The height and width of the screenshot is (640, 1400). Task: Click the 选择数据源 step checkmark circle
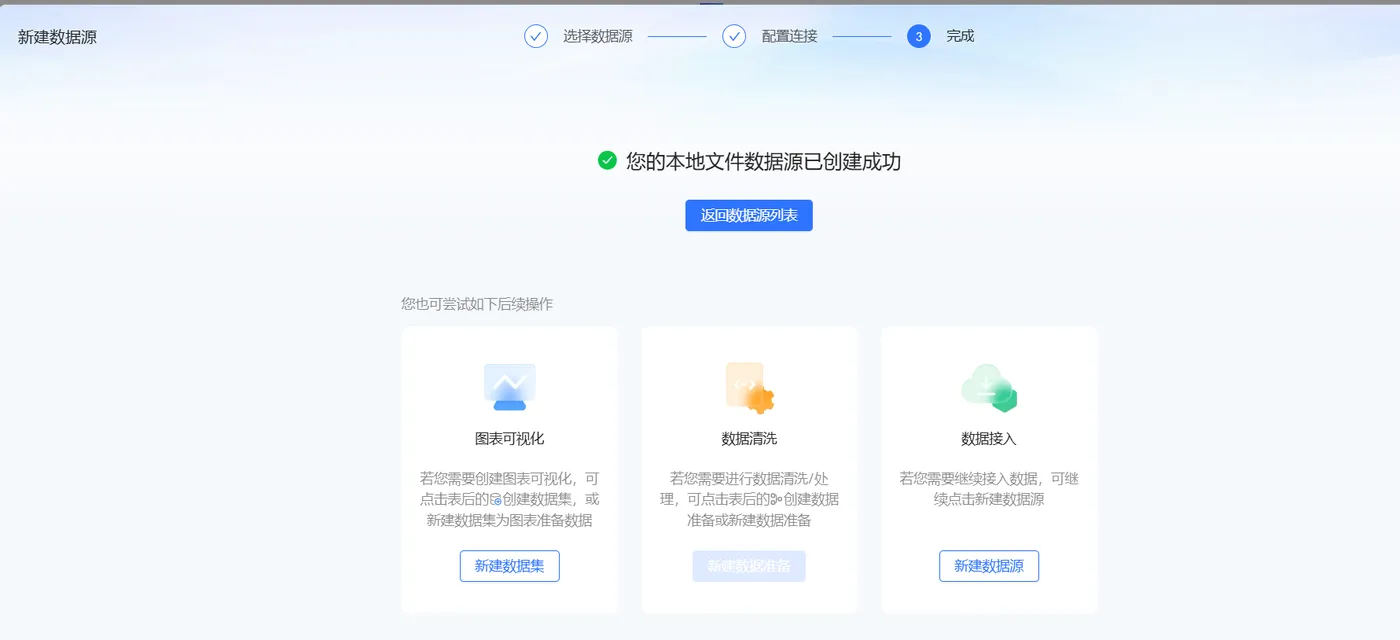coord(536,36)
